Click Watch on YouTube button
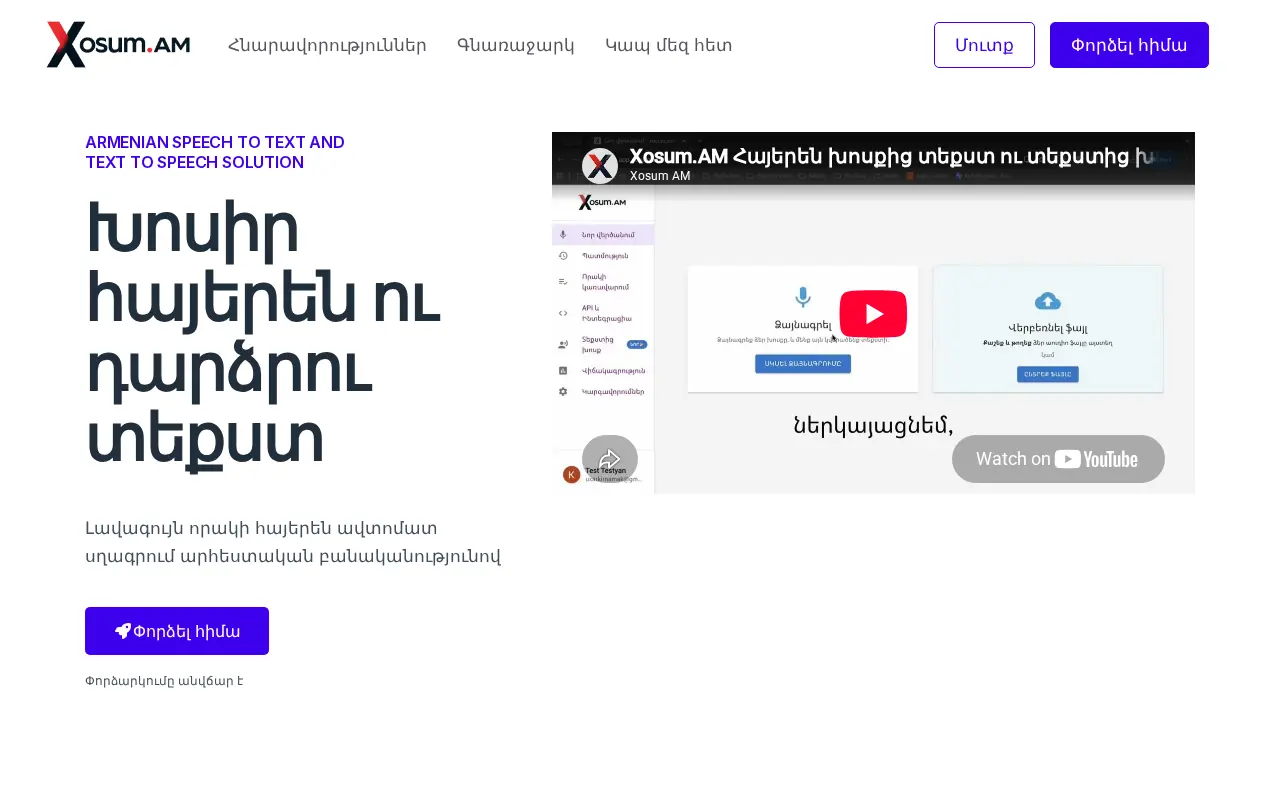Image resolution: width=1280 pixels, height=800 pixels. tap(1058, 459)
